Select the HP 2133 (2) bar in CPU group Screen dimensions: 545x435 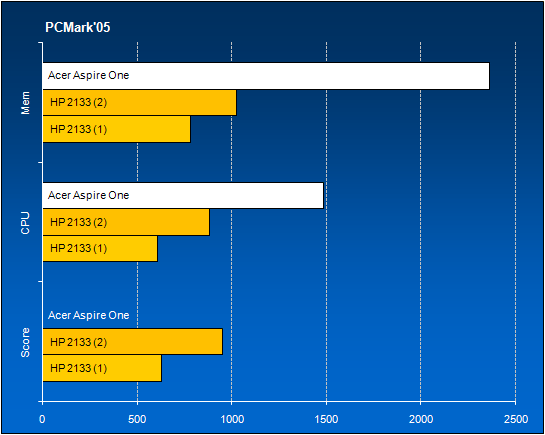[x=126, y=222]
